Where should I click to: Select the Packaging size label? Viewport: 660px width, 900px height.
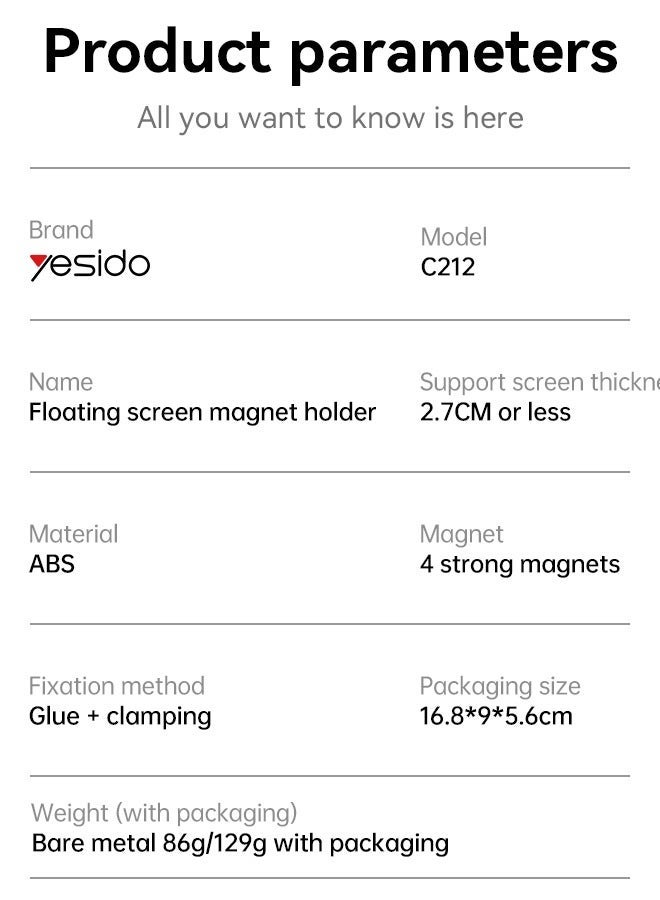point(500,686)
